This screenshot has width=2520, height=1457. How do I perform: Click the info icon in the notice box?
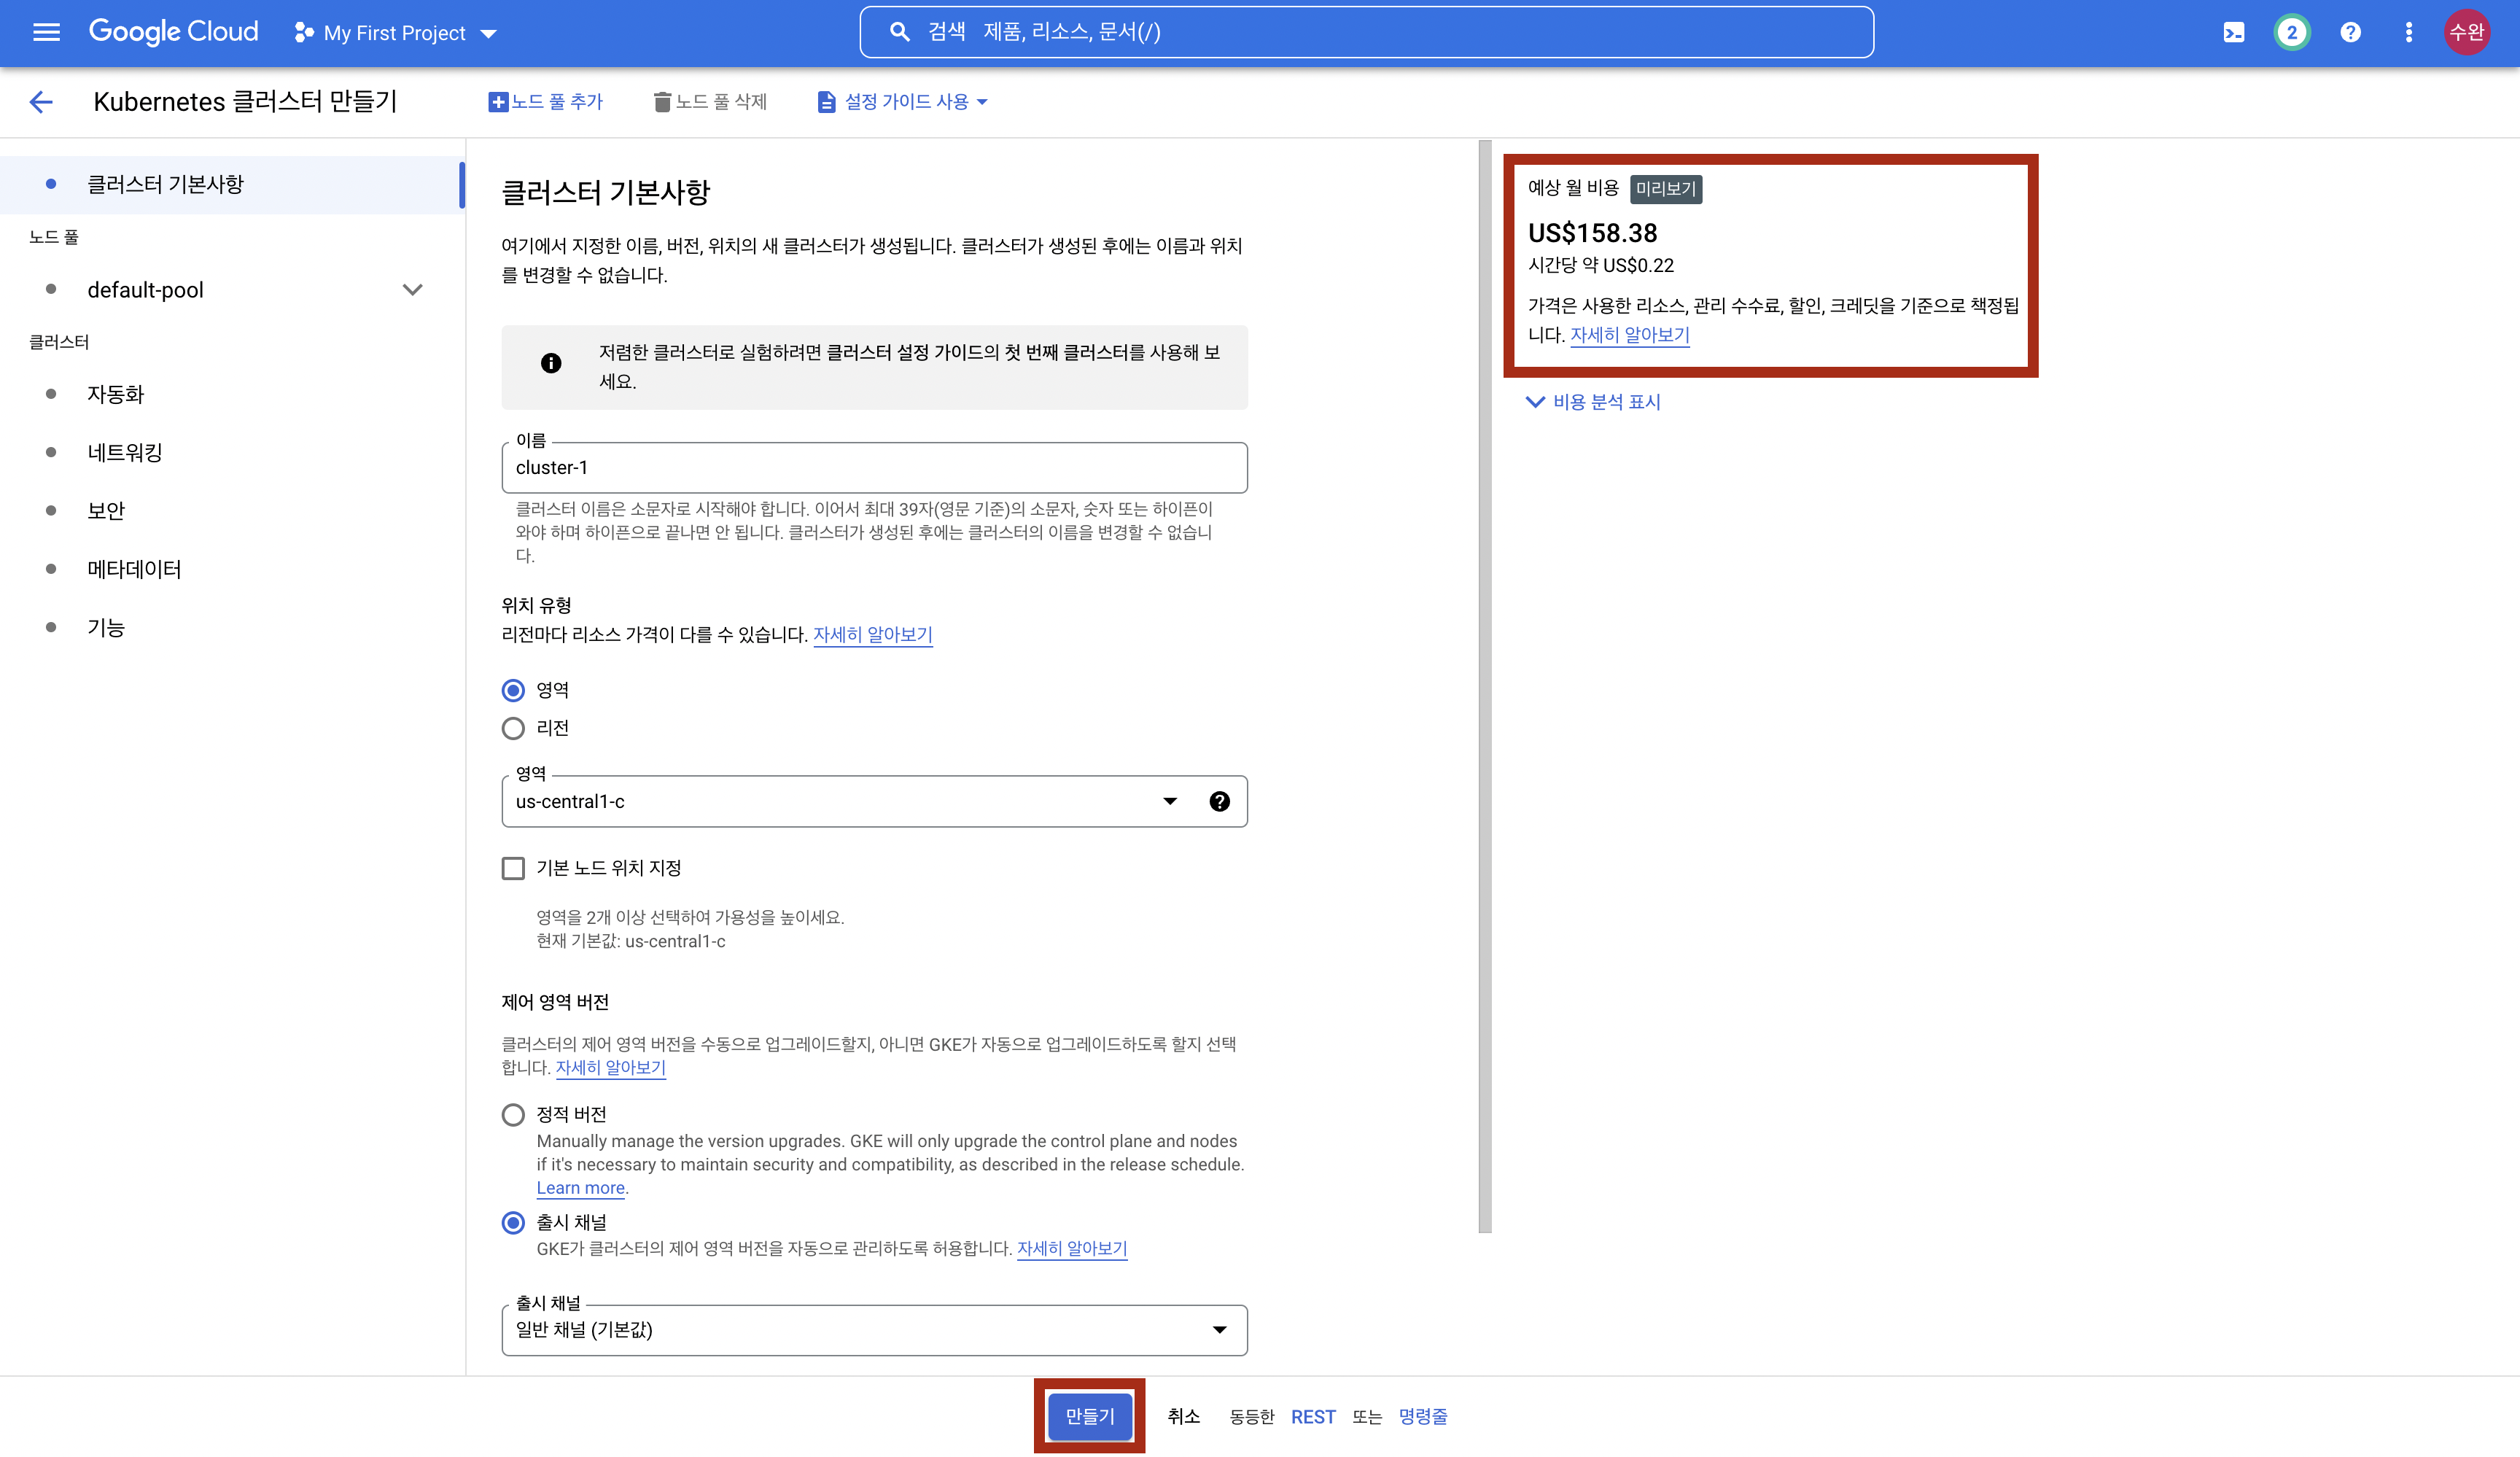(550, 363)
